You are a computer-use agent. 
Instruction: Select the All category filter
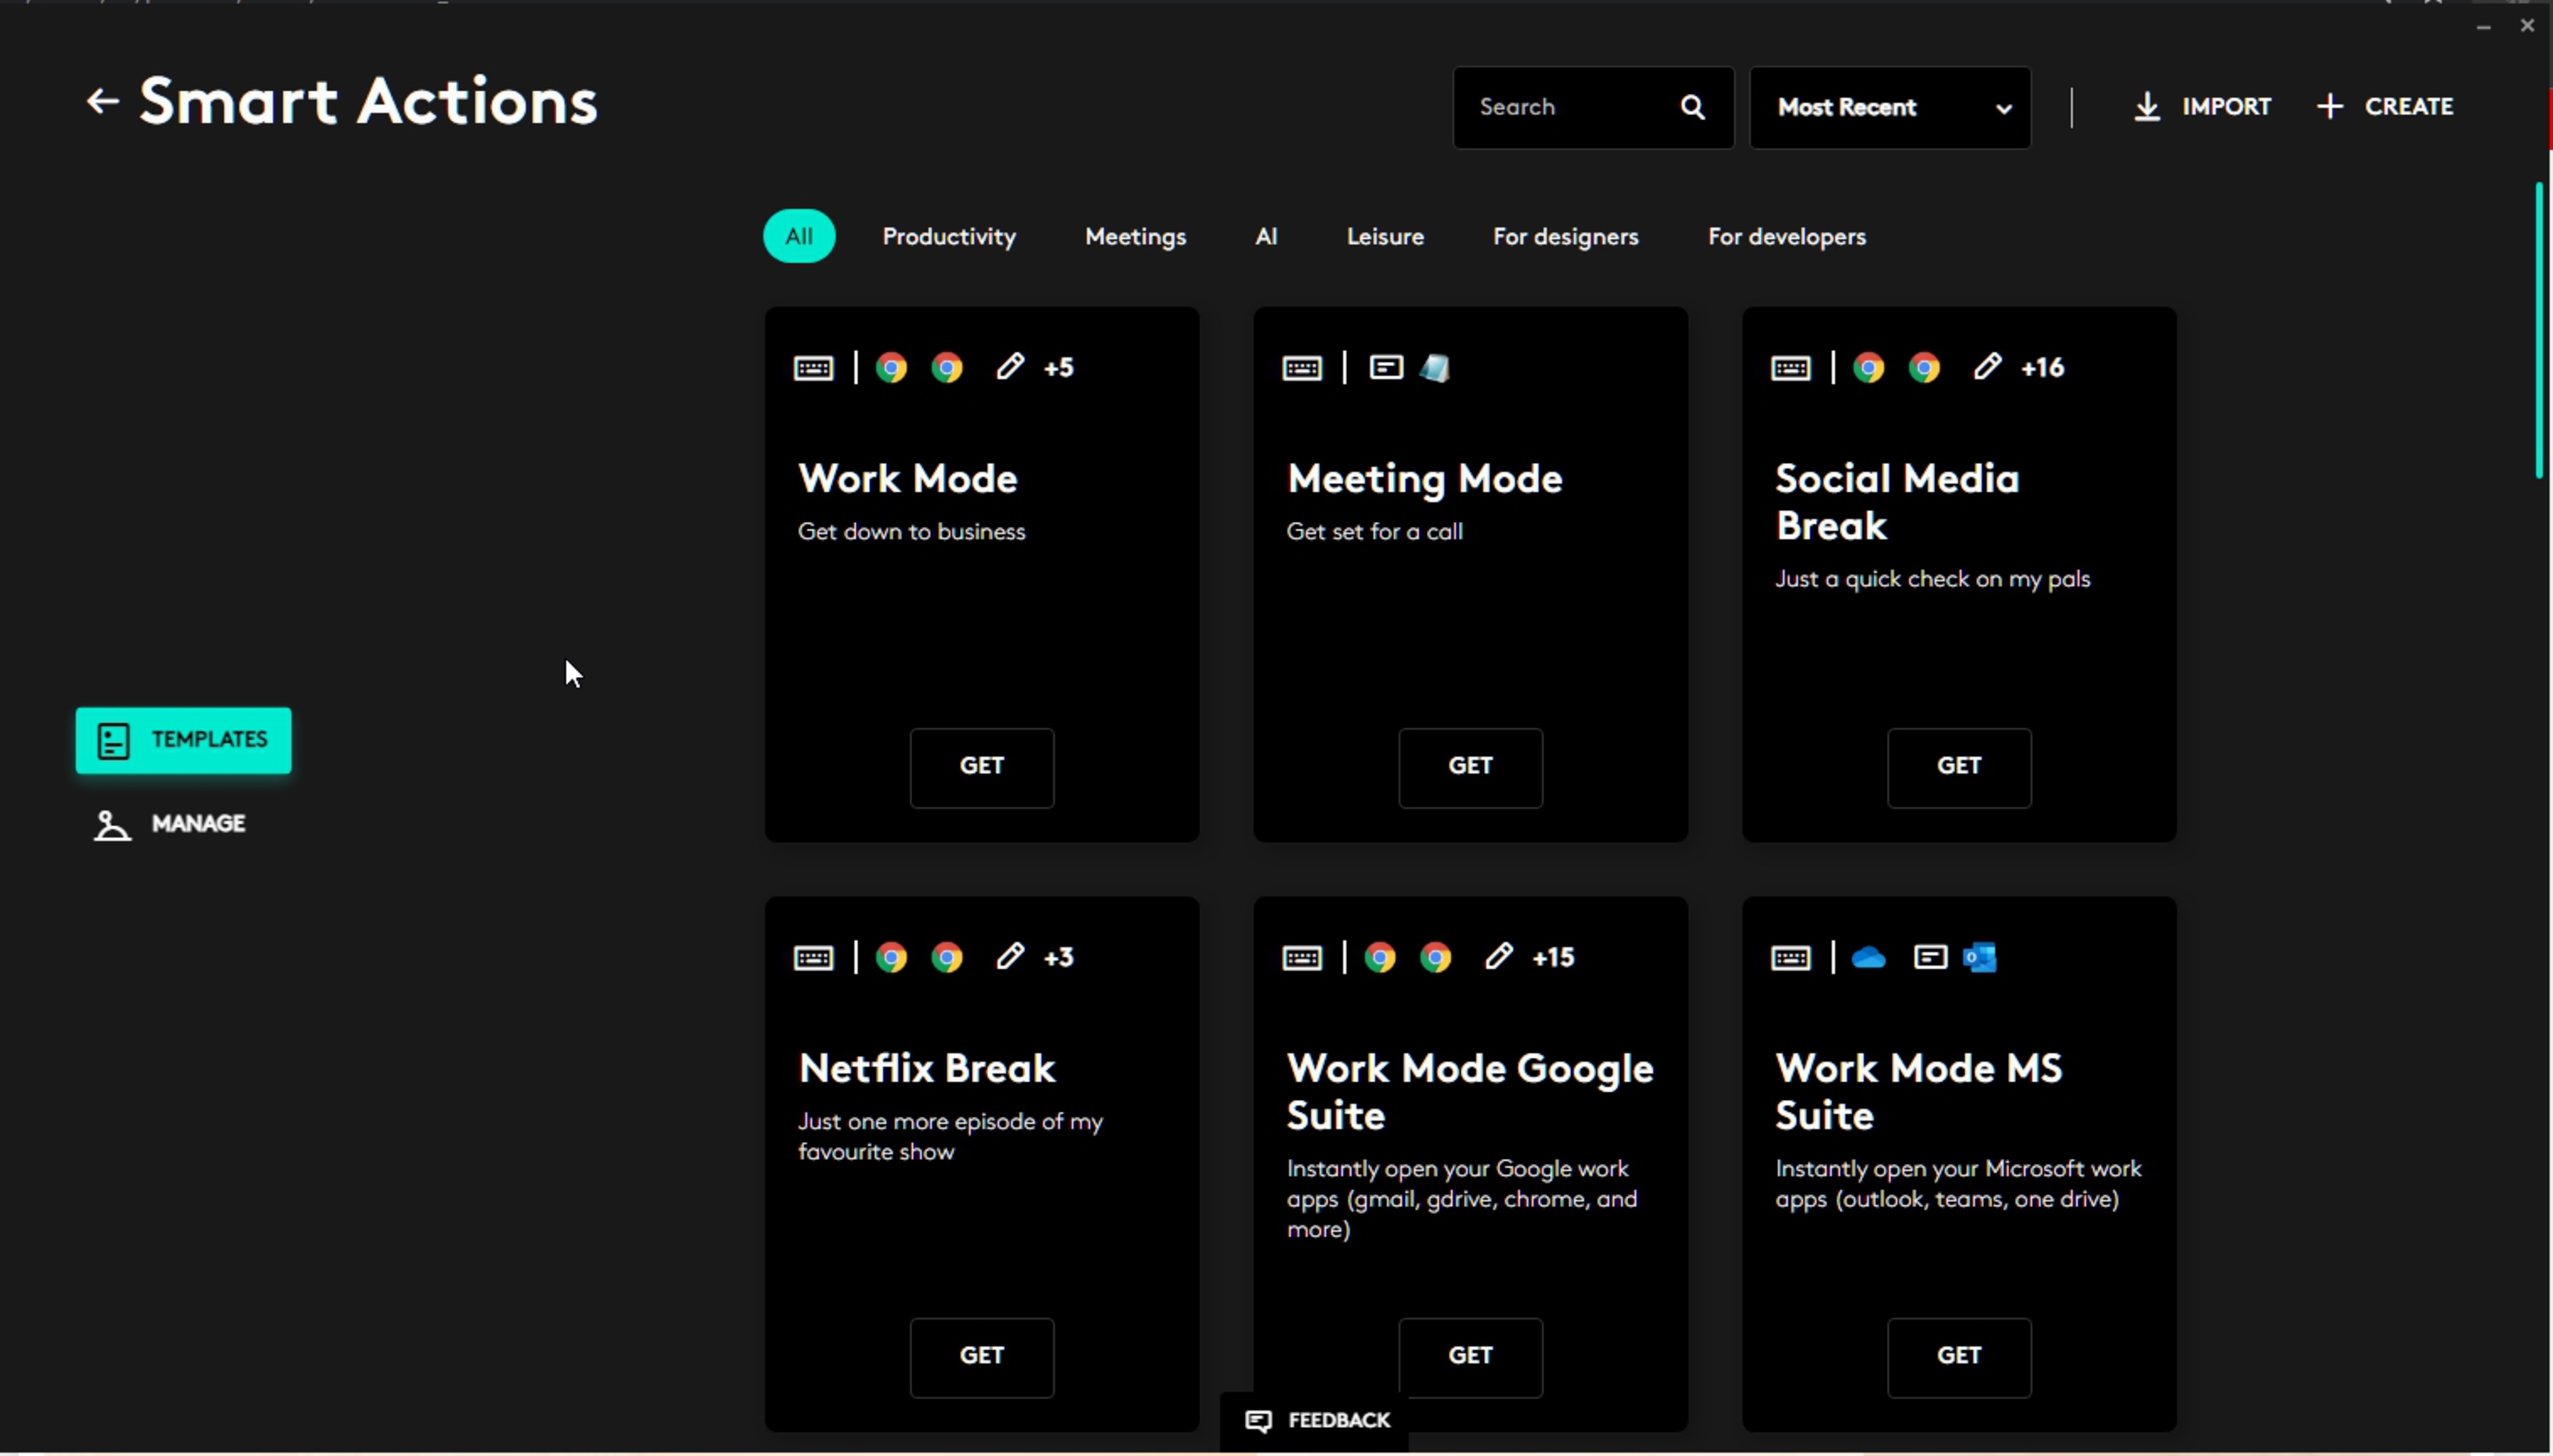click(x=798, y=237)
